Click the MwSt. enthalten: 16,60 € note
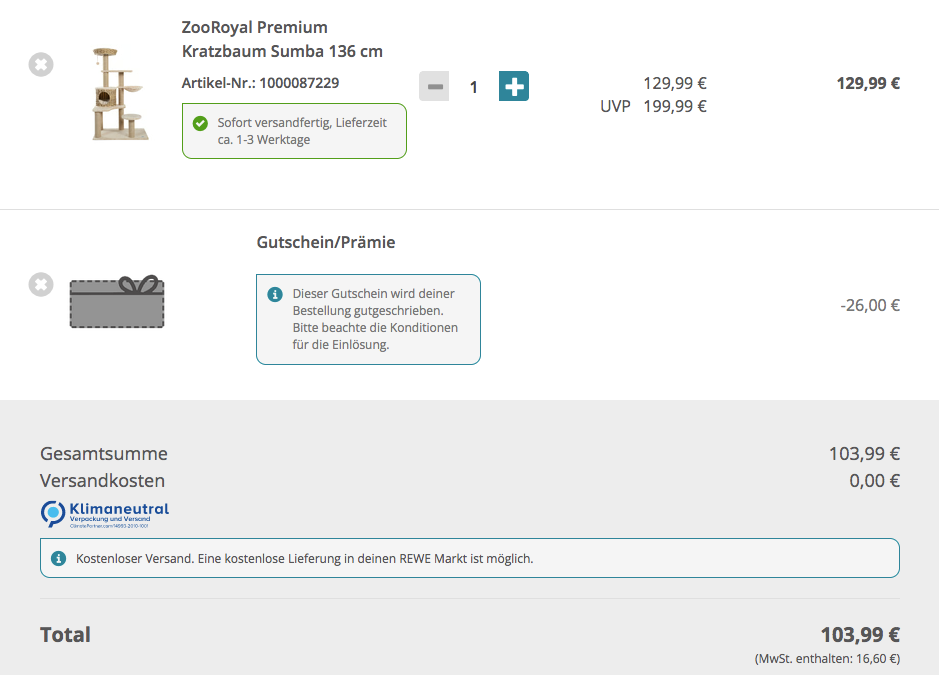 tap(827, 659)
